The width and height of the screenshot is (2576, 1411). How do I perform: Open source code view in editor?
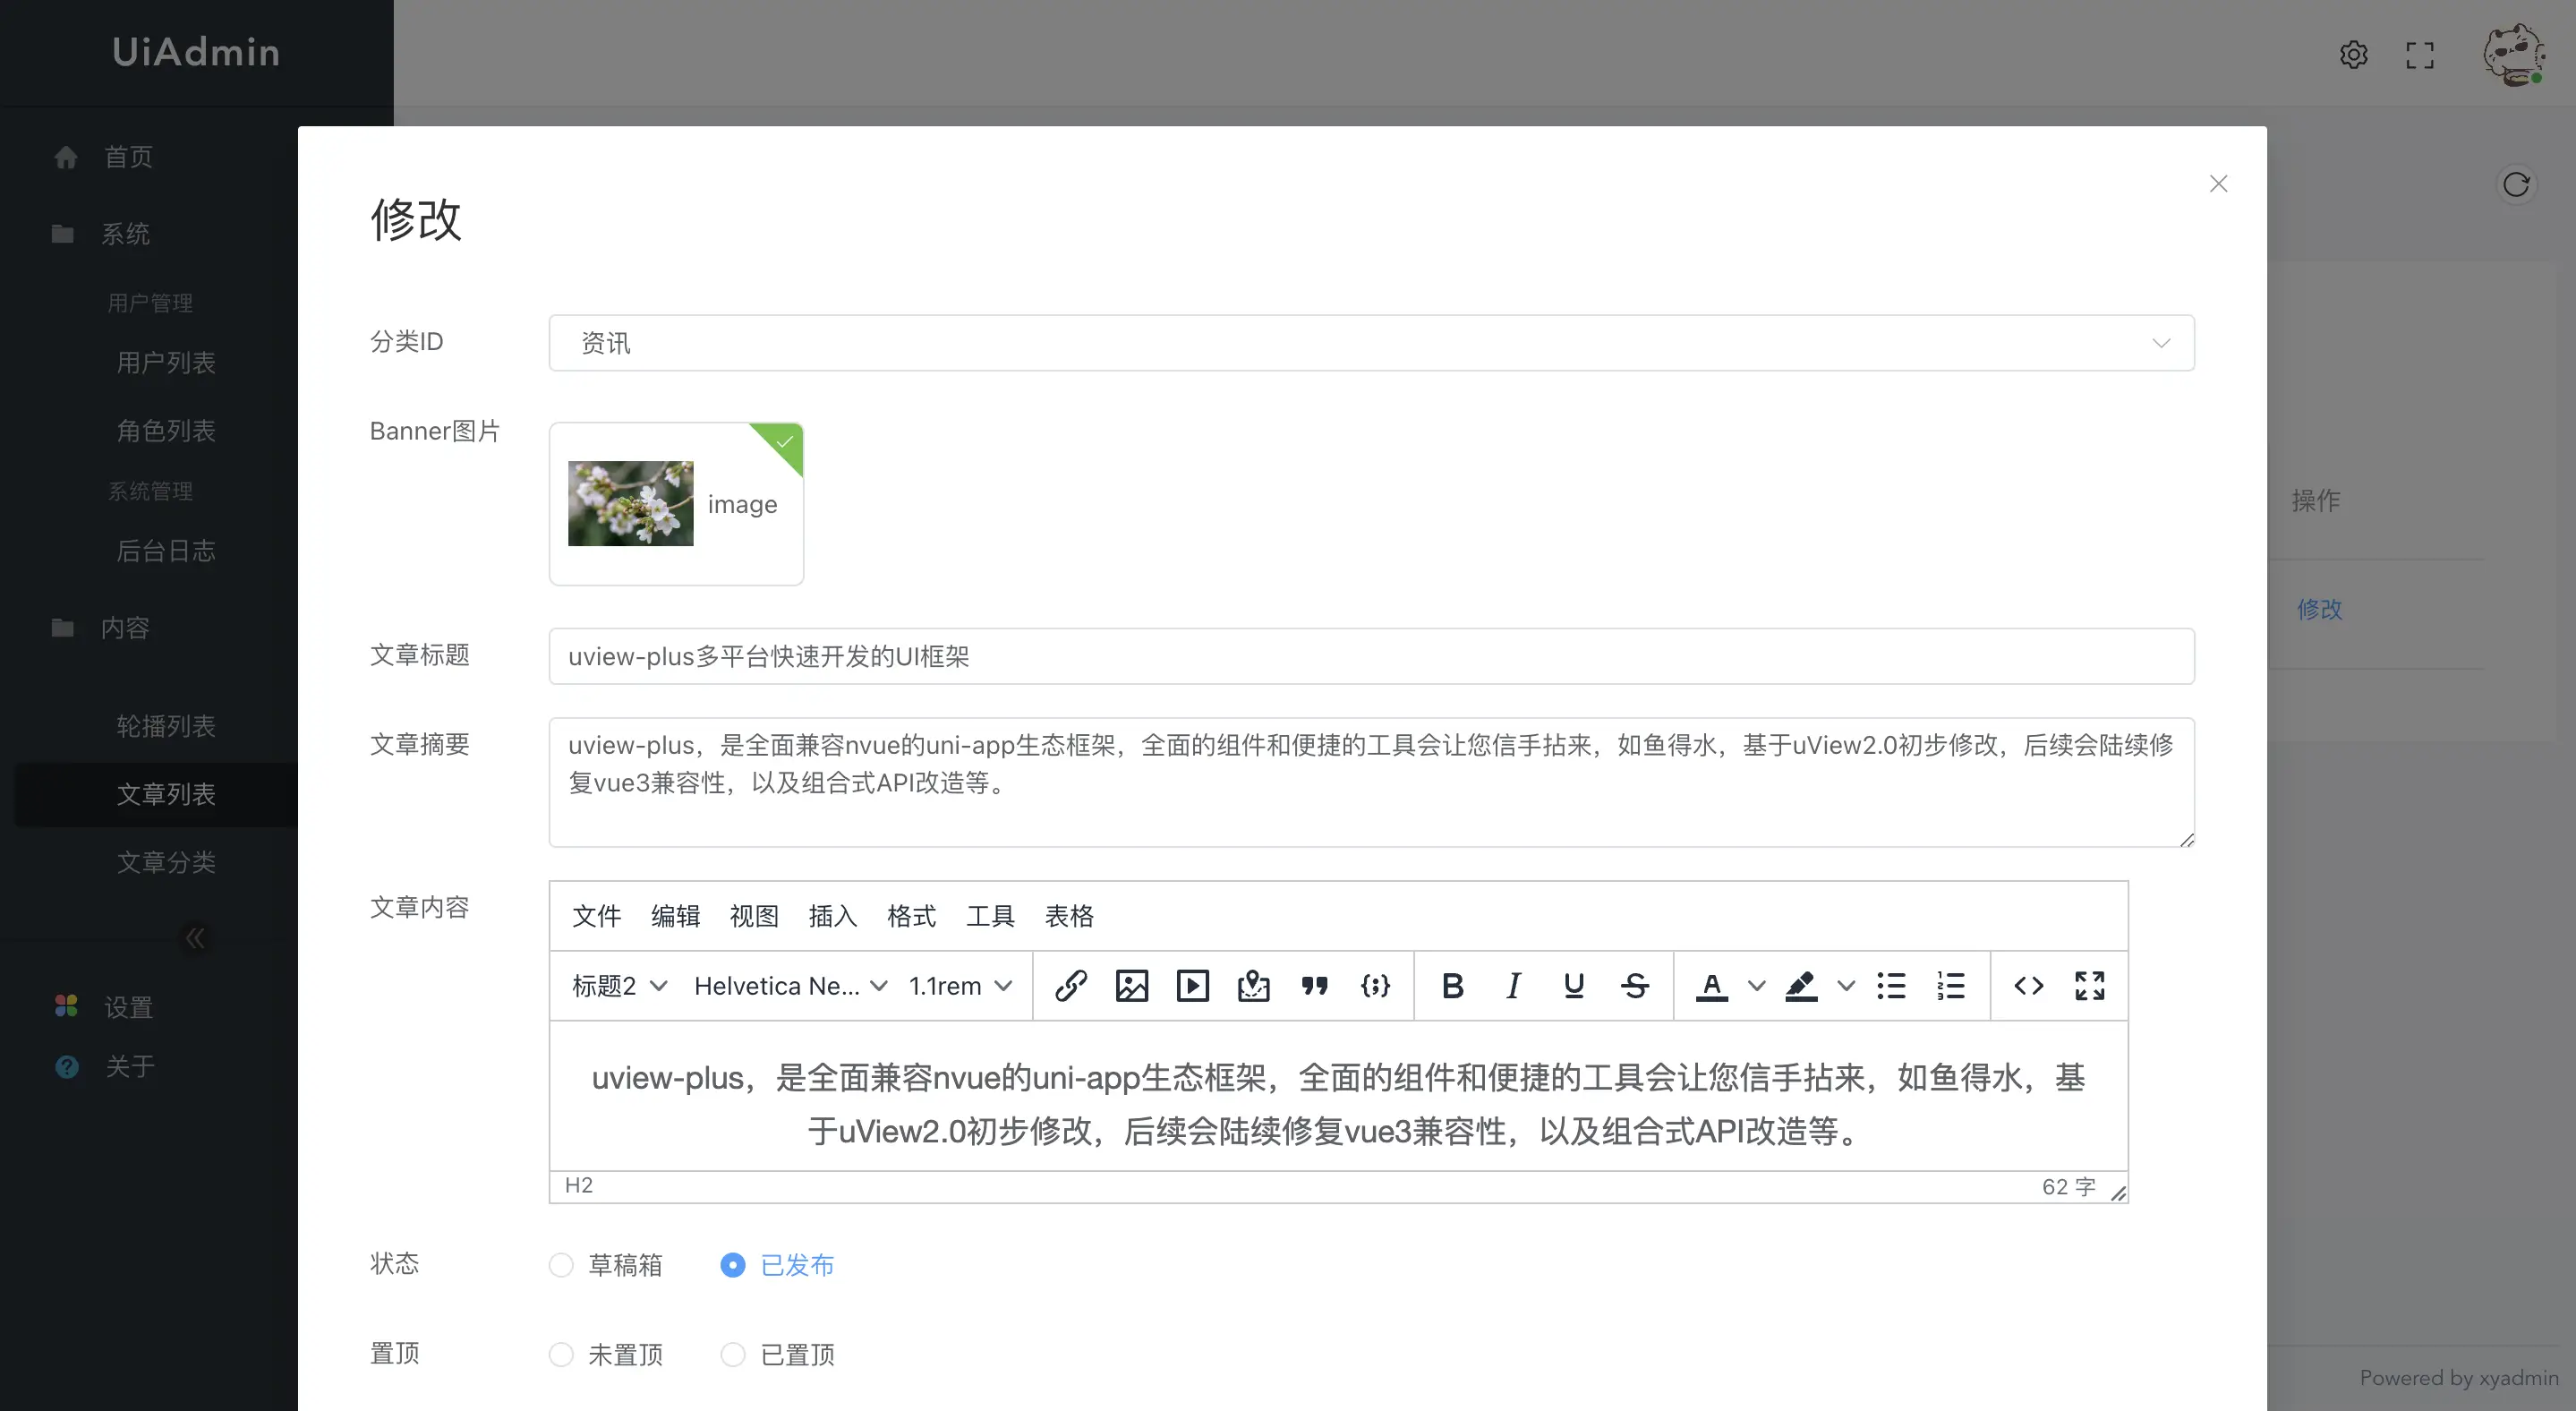click(2028, 985)
